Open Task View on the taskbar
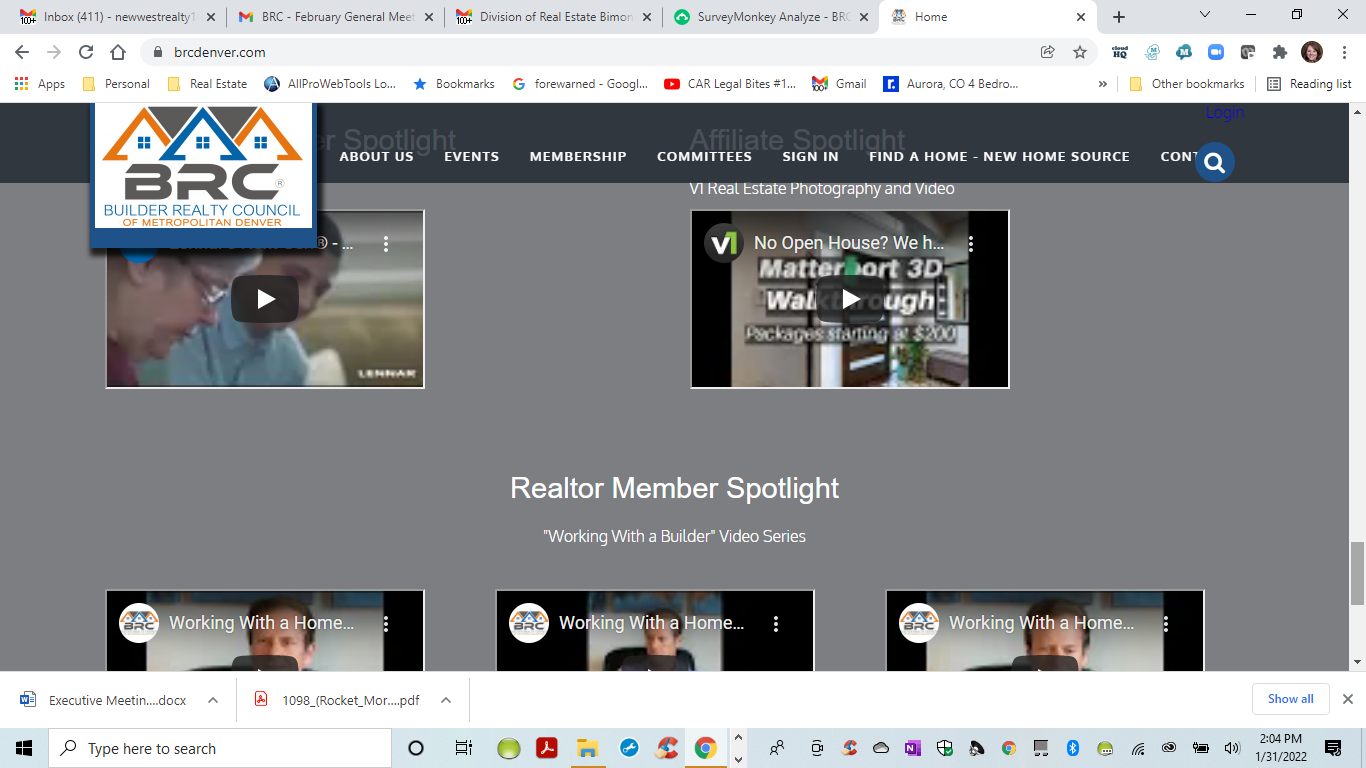The height and width of the screenshot is (768, 1366). (x=464, y=748)
